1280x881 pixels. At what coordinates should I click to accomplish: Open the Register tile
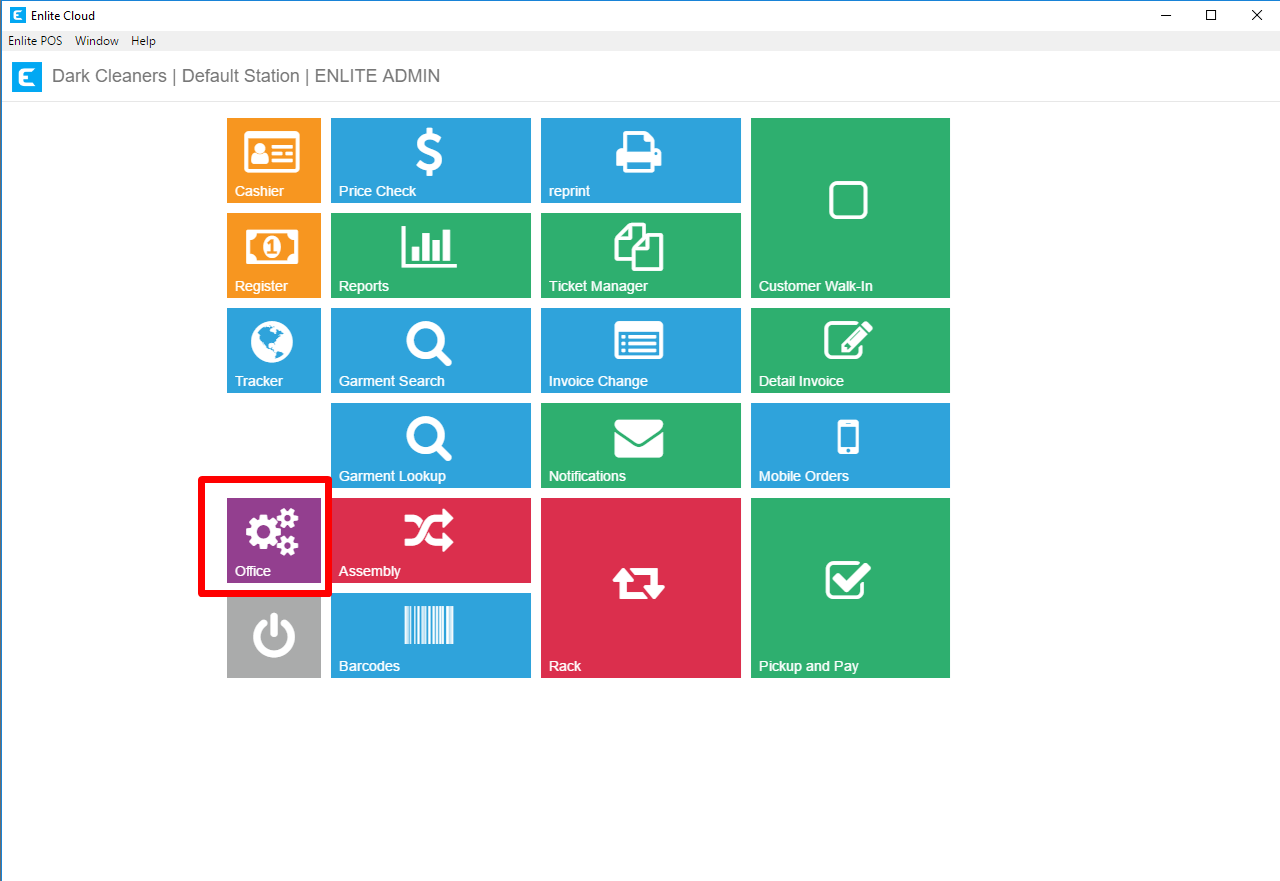coord(274,255)
